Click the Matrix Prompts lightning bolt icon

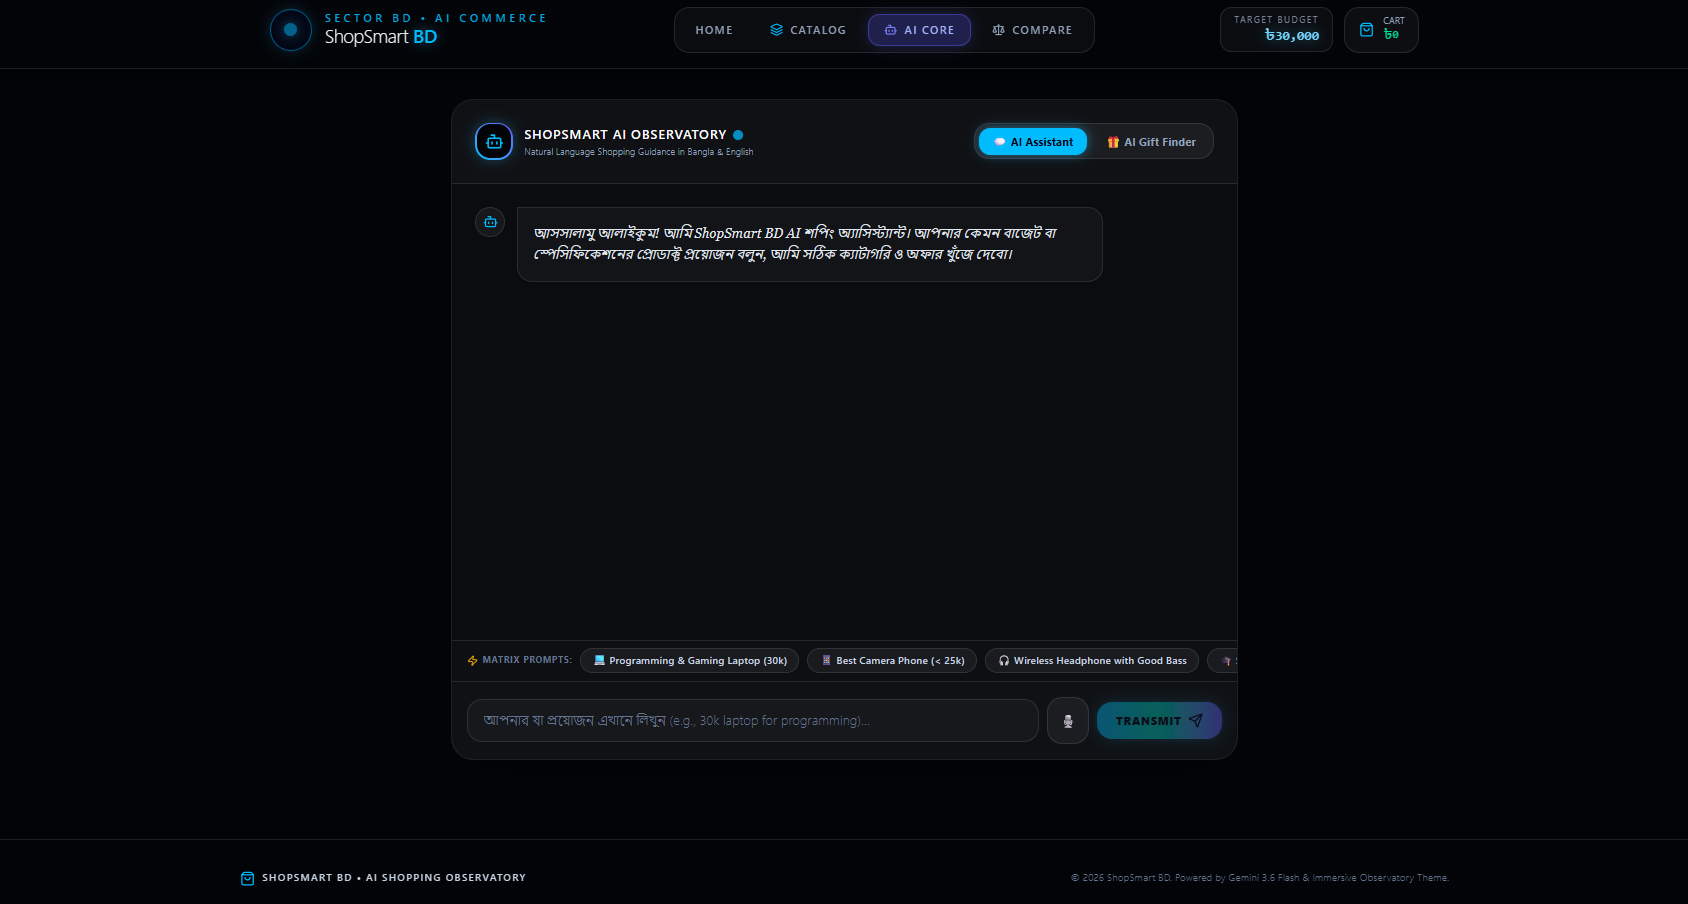473,661
